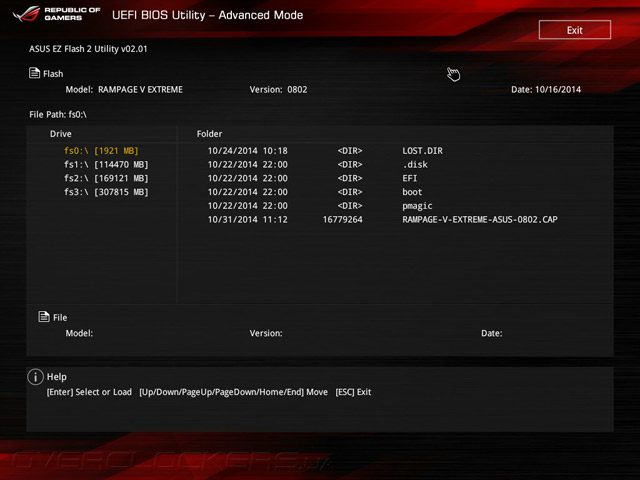Click the File Path fs0:\ text
This screenshot has height=480, width=640.
click(x=58, y=115)
